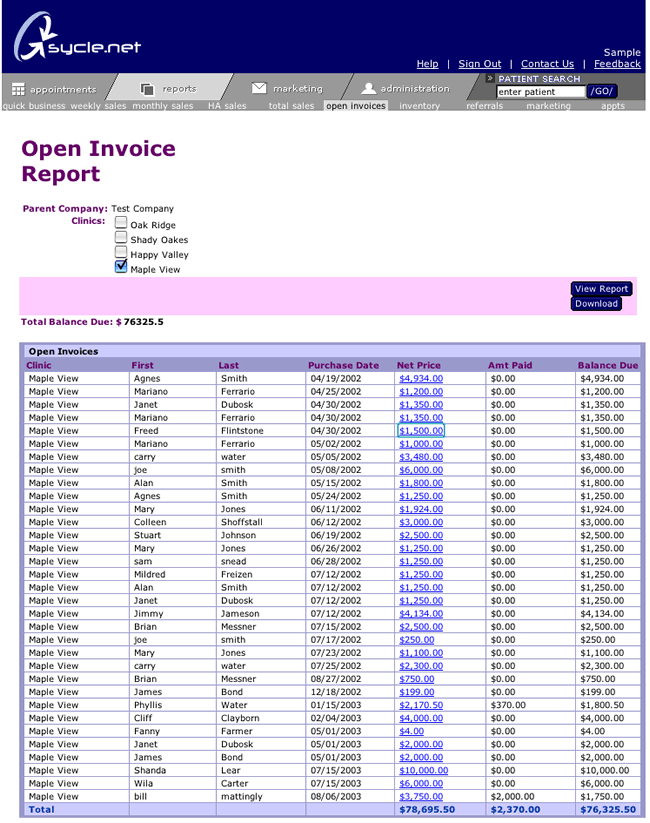Tick the Happy Valley clinic checkbox
This screenshot has height=823, width=650.
pyautogui.click(x=121, y=253)
